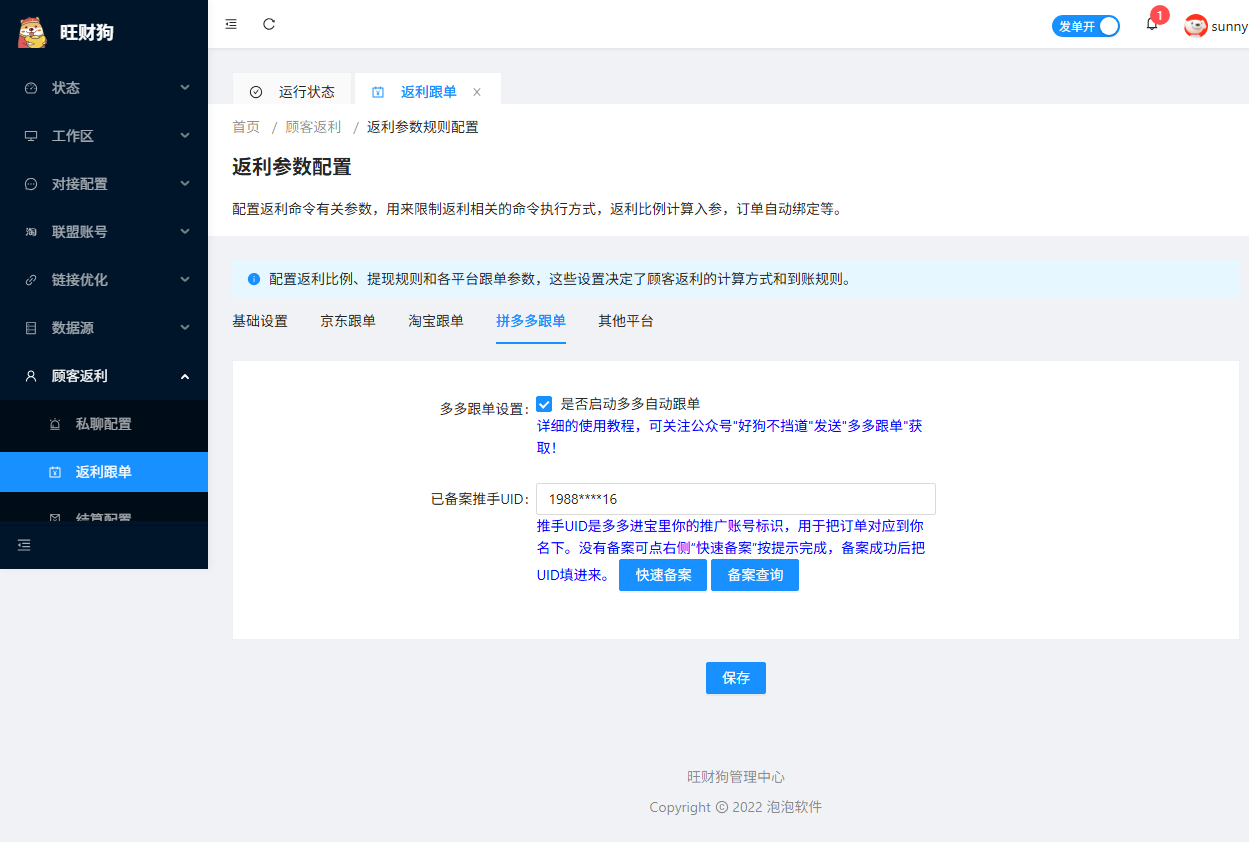Uncheck 是否启动多多自动跟单 checkbox
Viewport: 1249px width, 842px height.
tap(544, 404)
